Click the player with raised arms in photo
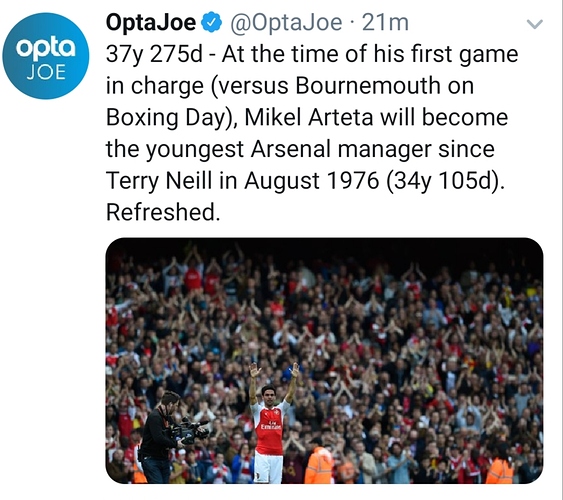The image size is (563, 500). 272,424
